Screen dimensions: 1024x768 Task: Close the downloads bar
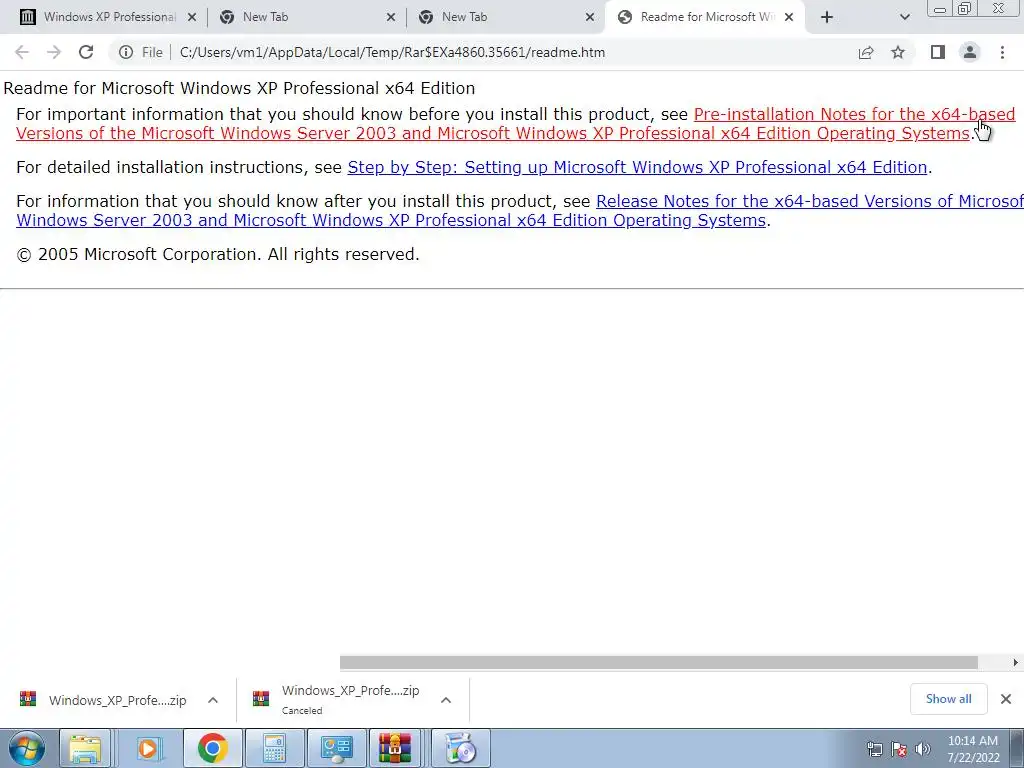(1006, 699)
